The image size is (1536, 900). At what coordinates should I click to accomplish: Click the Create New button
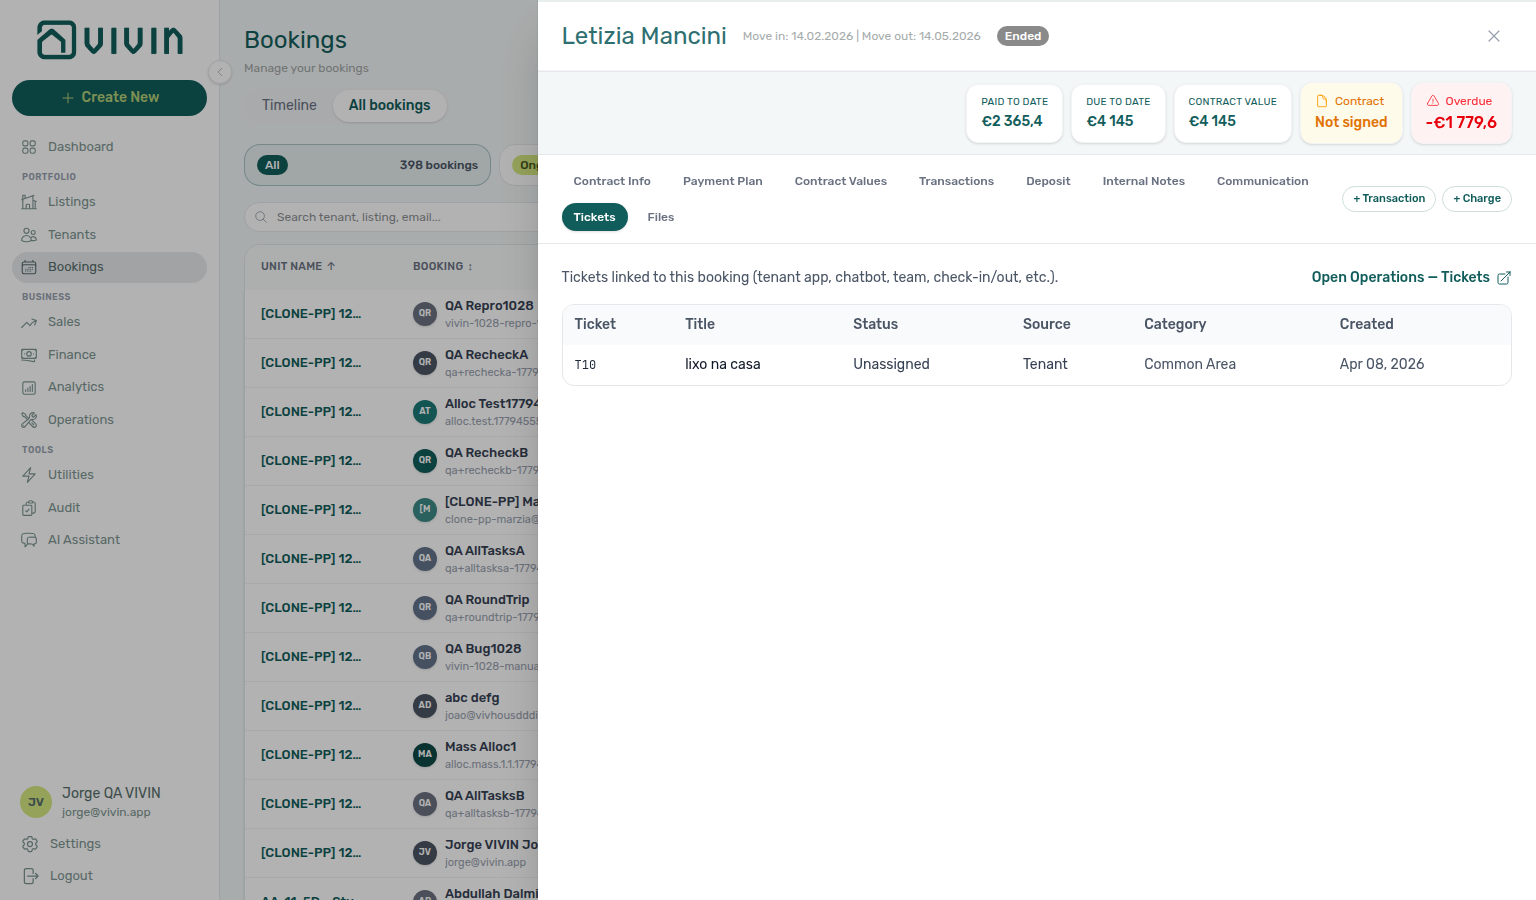pyautogui.click(x=110, y=97)
